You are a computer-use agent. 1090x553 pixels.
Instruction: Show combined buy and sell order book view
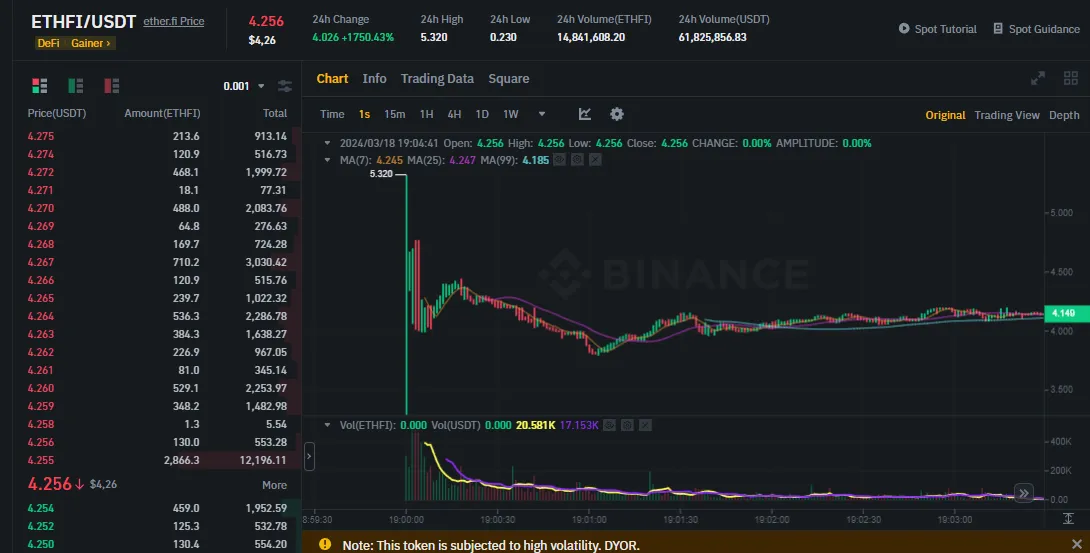pyautogui.click(x=40, y=86)
